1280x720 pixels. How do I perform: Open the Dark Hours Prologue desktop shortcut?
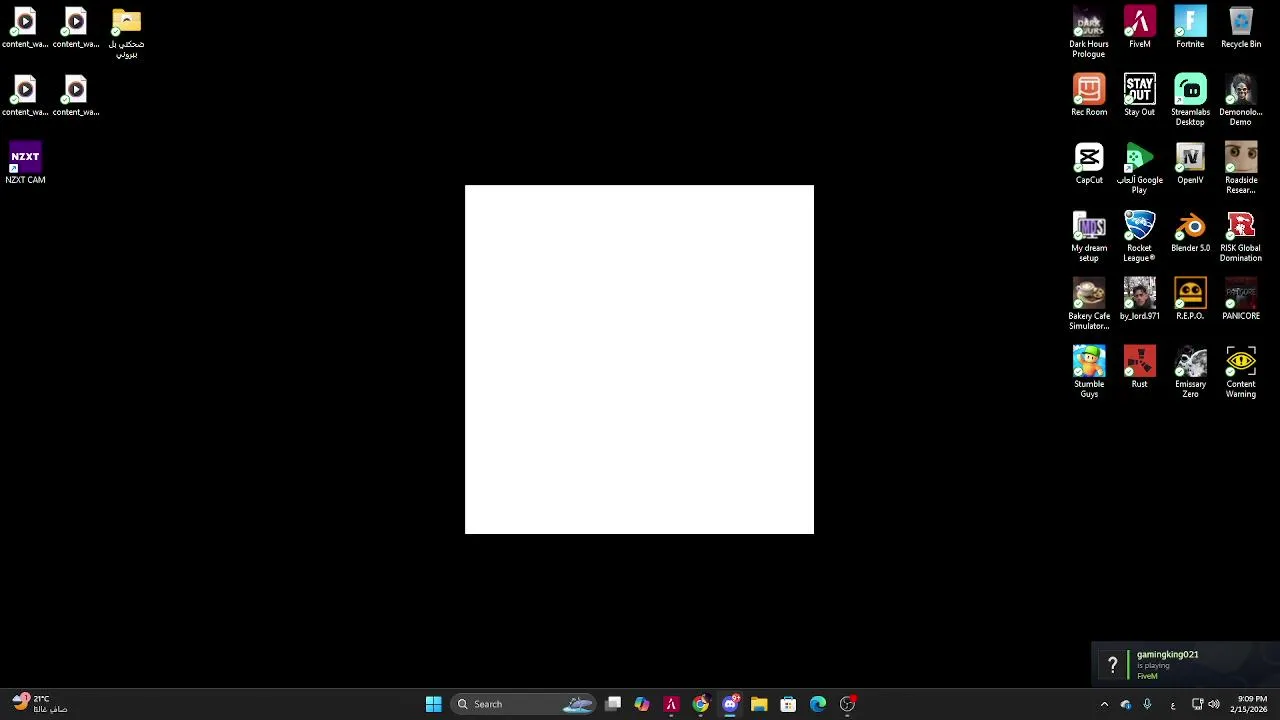[1088, 32]
